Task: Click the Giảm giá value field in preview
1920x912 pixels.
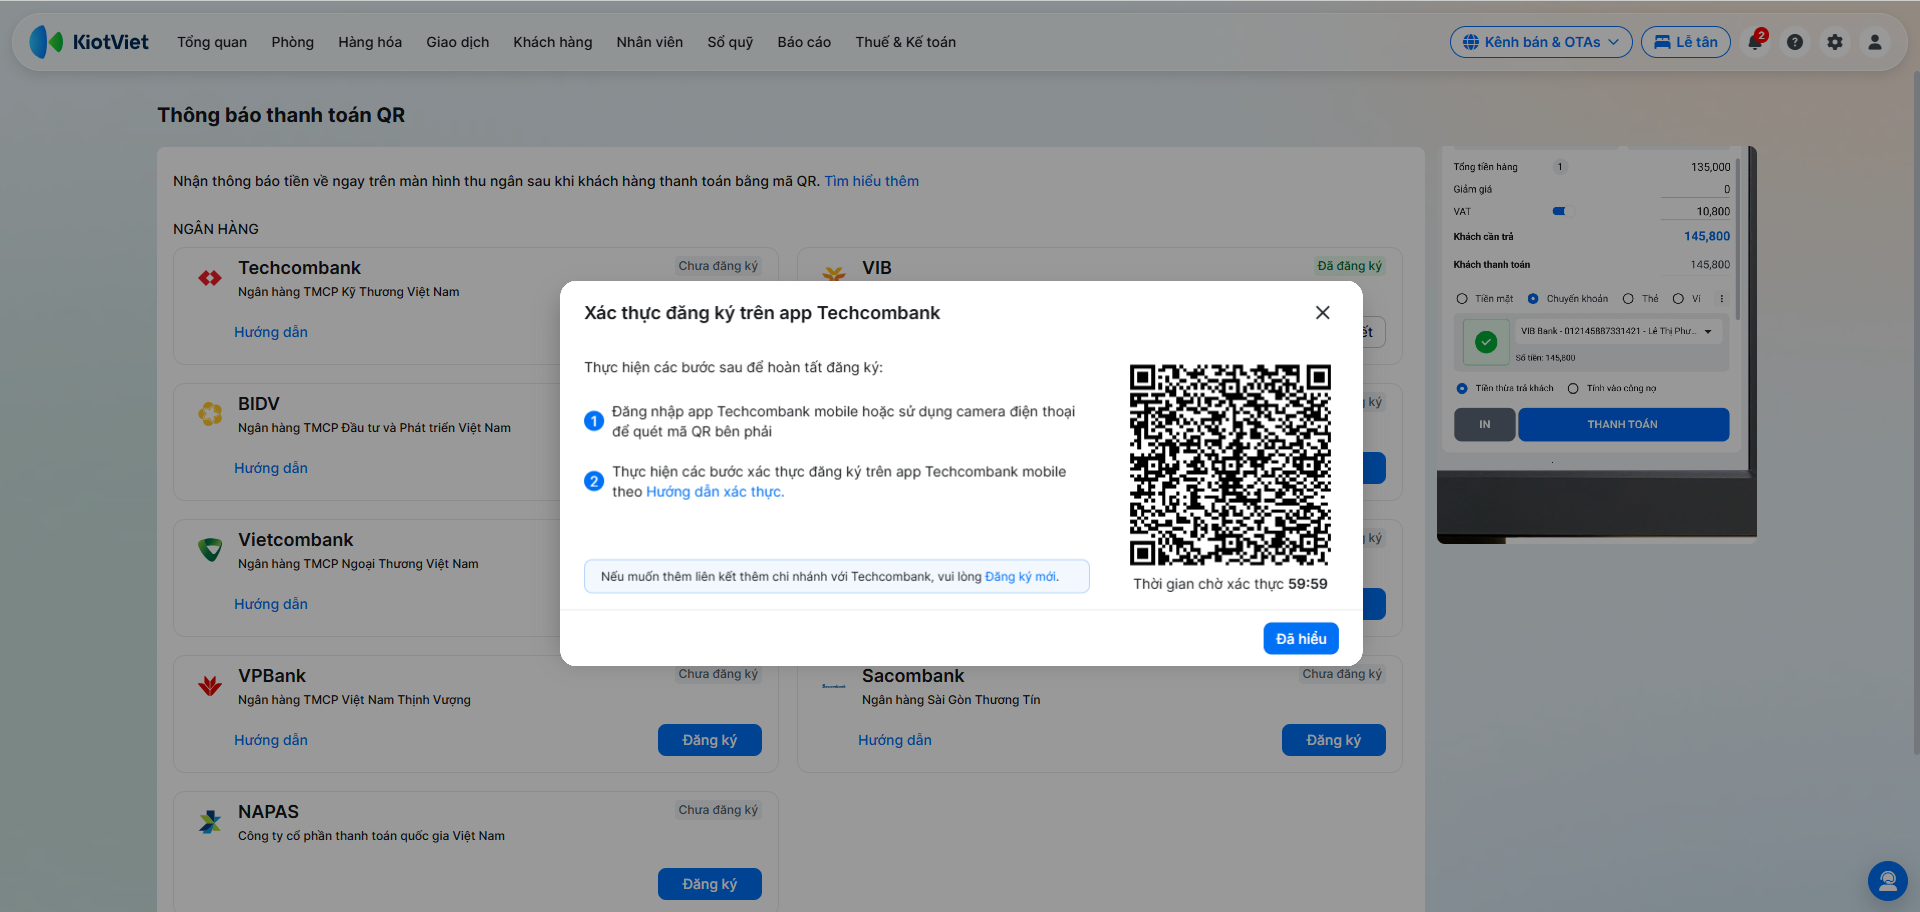Action: tap(1696, 189)
